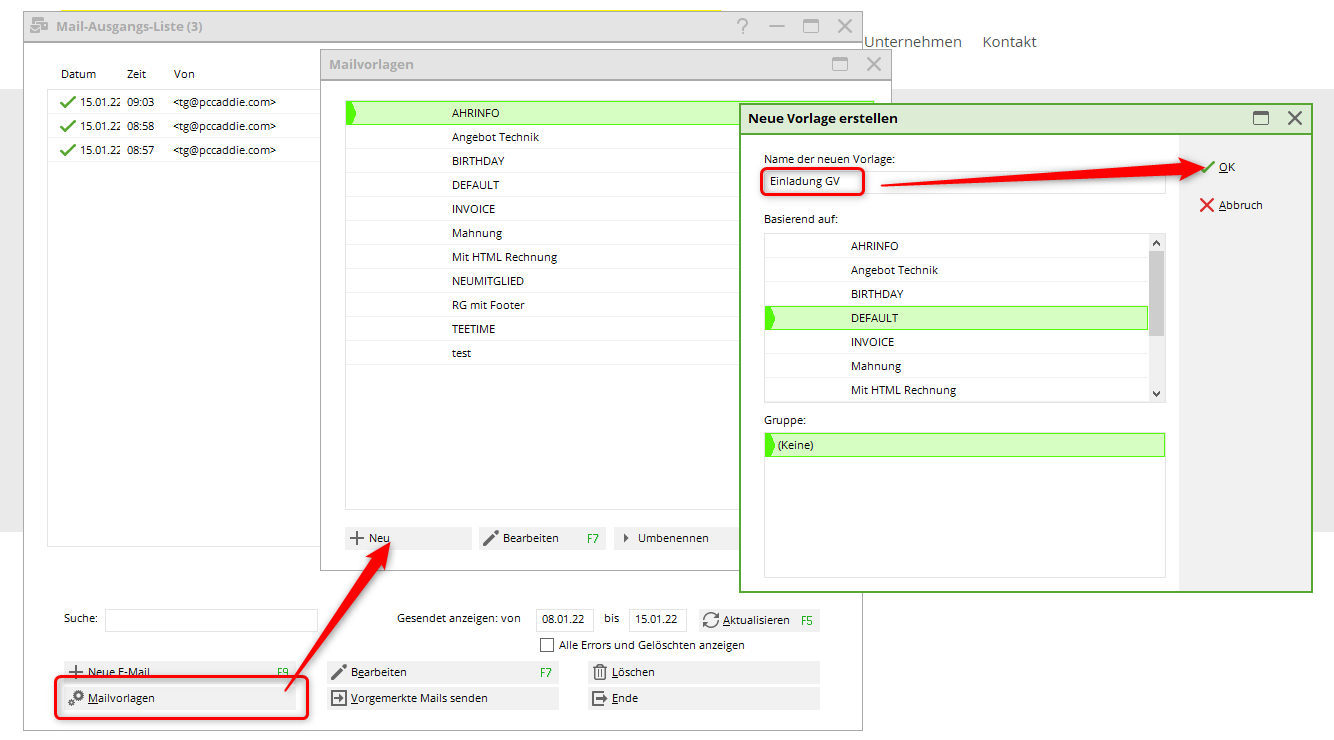Click the scroll-down arrow of Basierend auf list
Viewport: 1334px width, 740px height.
tap(1157, 394)
